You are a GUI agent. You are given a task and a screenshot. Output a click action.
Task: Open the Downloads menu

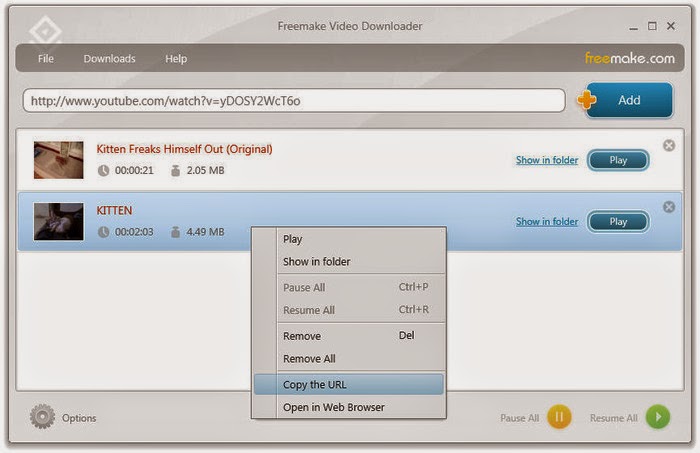tap(109, 58)
